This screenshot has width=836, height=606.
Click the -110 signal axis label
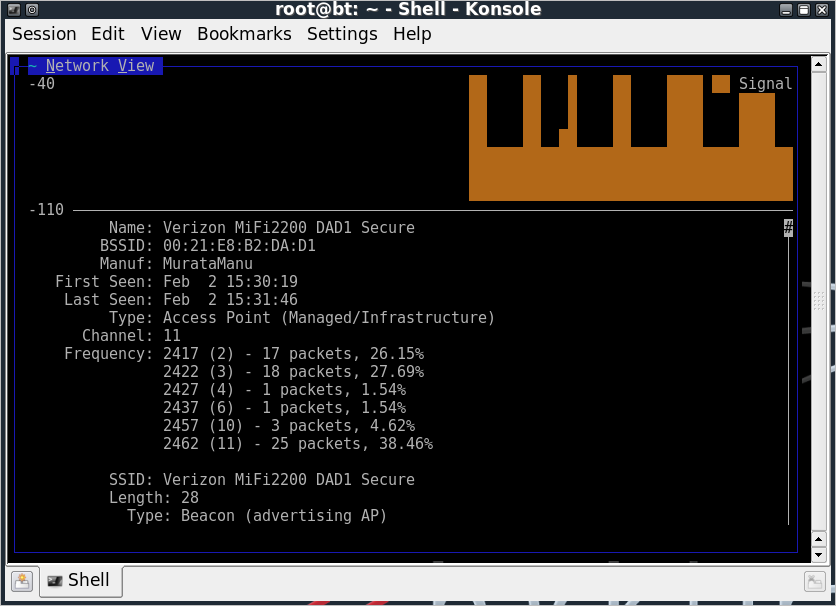click(46, 209)
